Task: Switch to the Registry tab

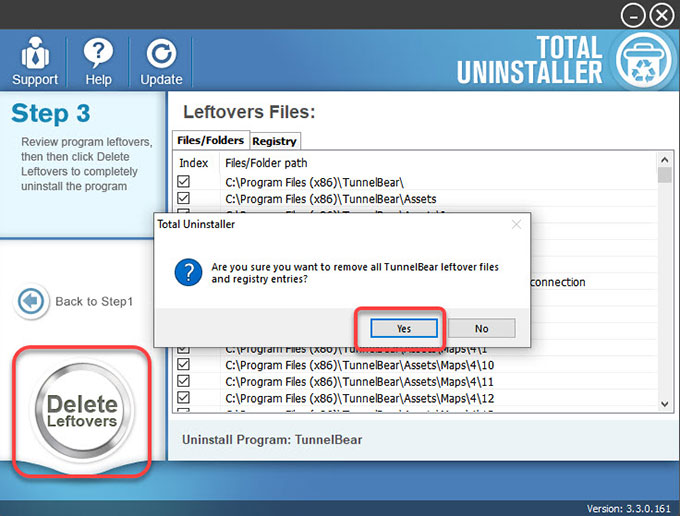Action: click(275, 141)
